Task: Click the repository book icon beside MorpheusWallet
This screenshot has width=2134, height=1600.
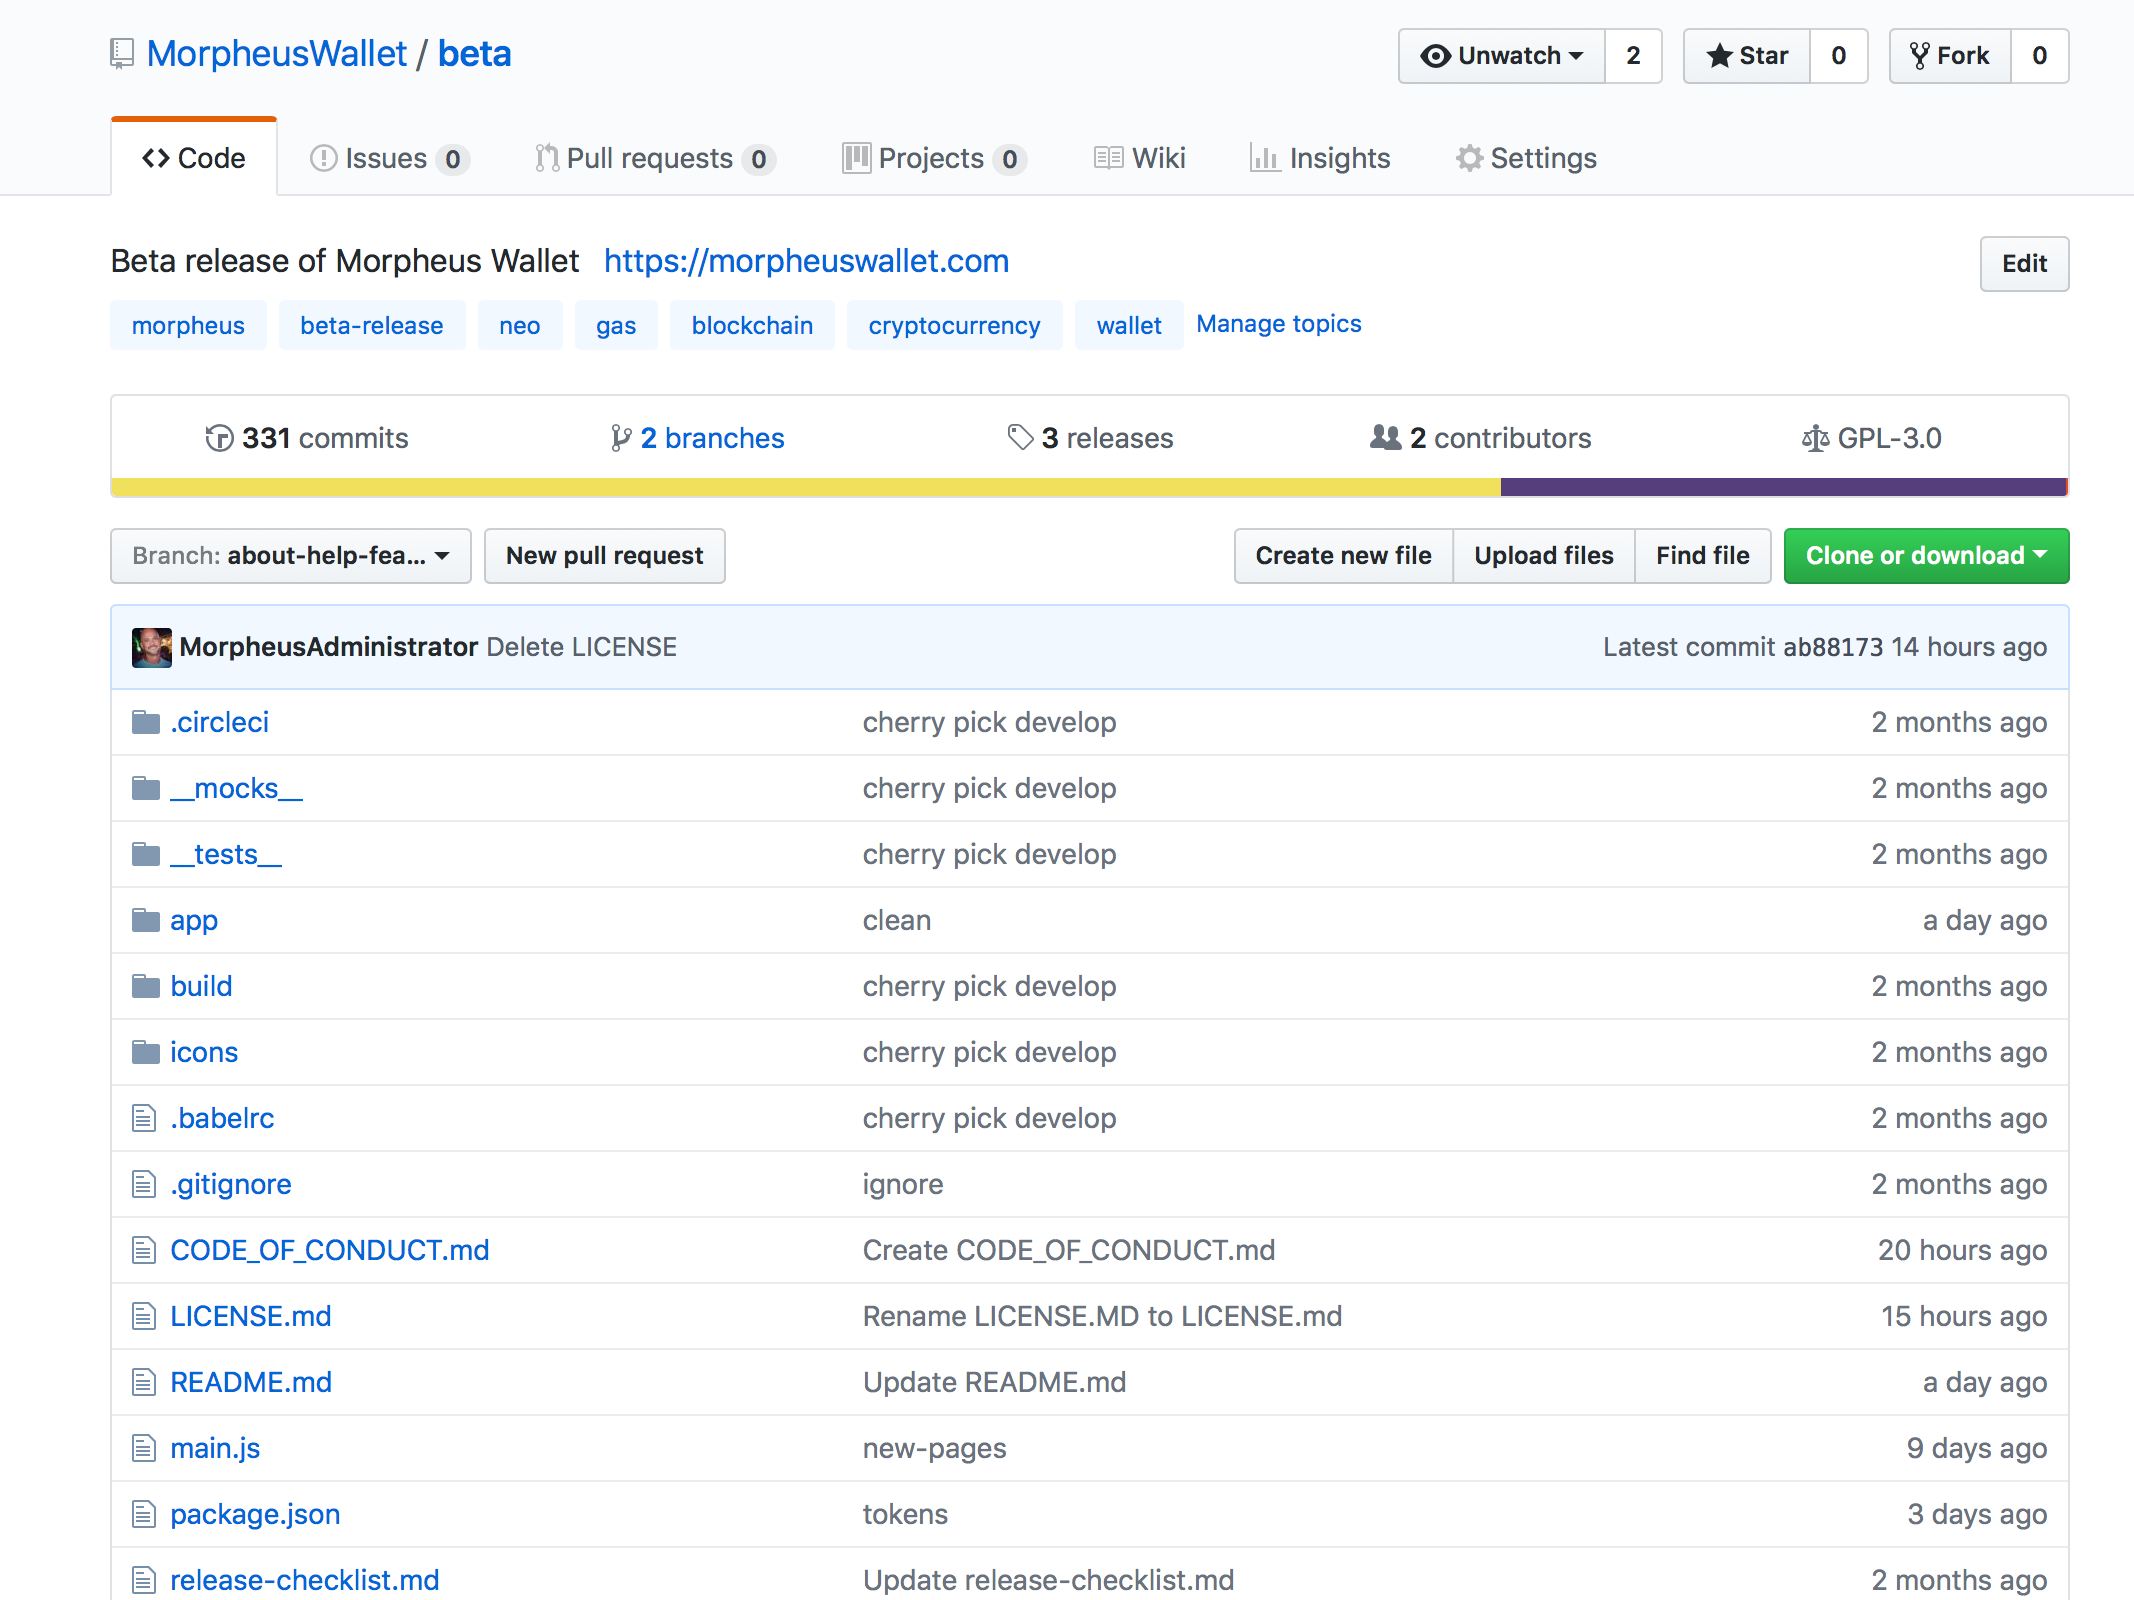Action: pyautogui.click(x=122, y=54)
